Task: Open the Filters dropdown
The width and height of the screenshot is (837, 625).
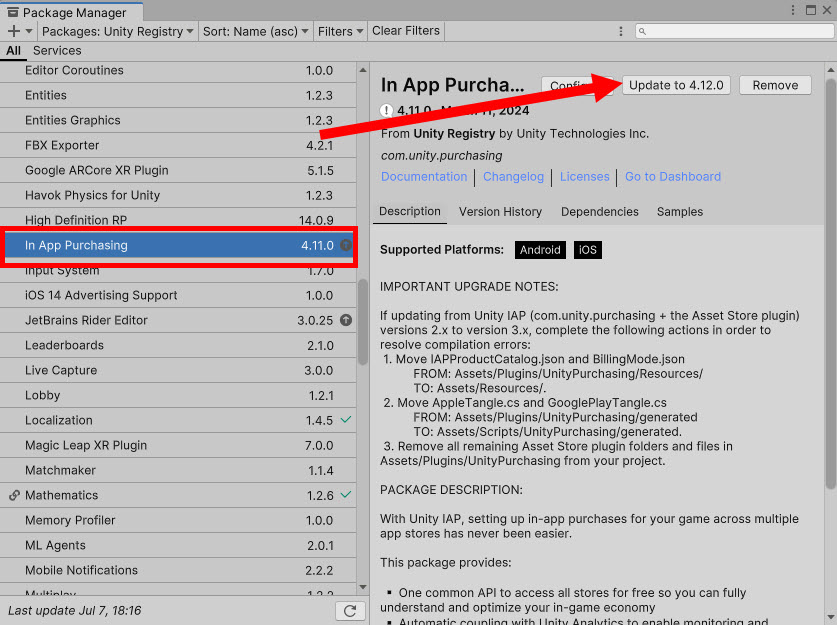Action: point(340,31)
